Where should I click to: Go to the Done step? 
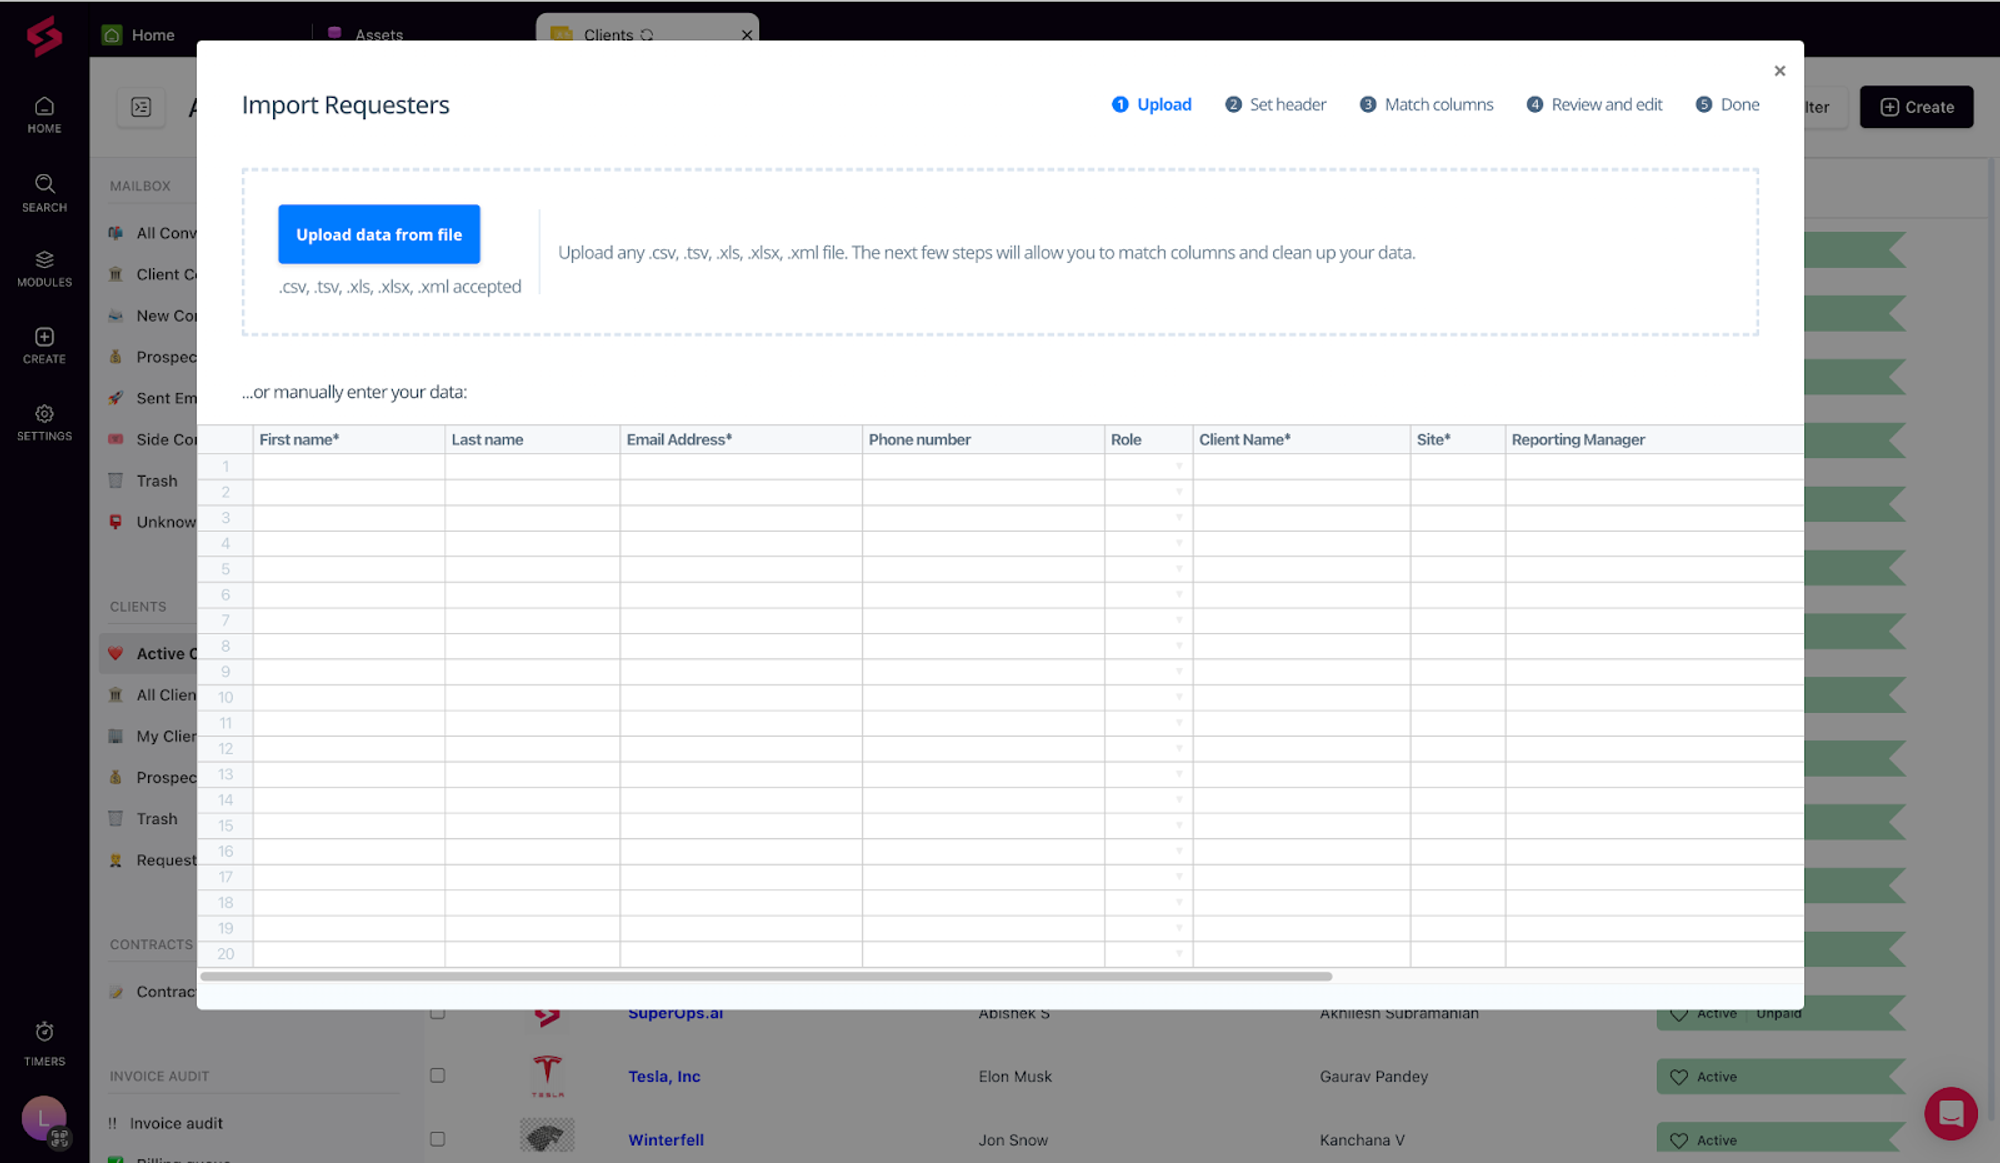[x=1728, y=105]
